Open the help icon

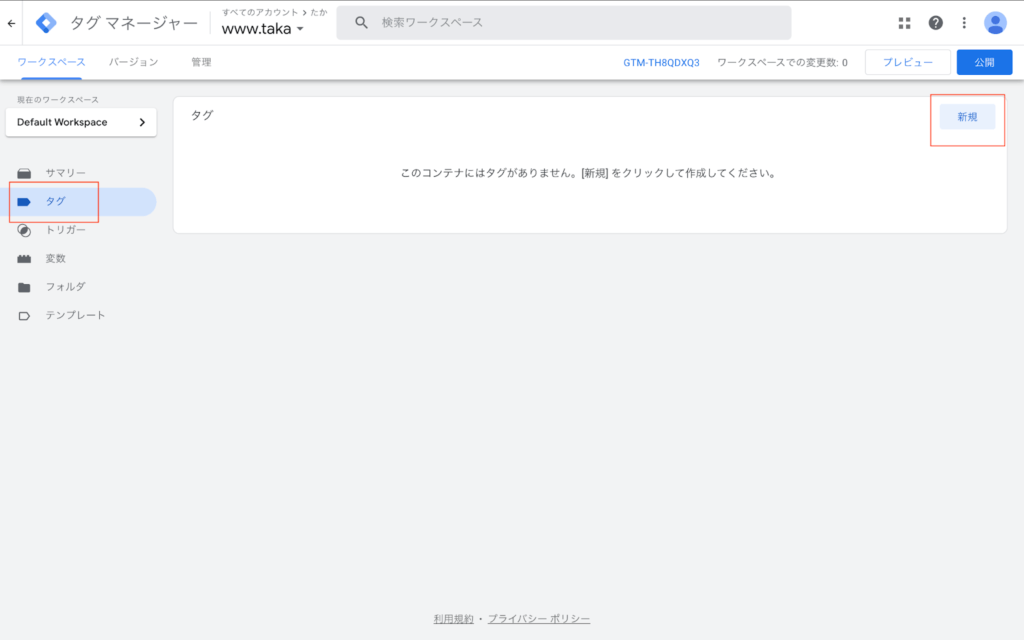coord(934,21)
